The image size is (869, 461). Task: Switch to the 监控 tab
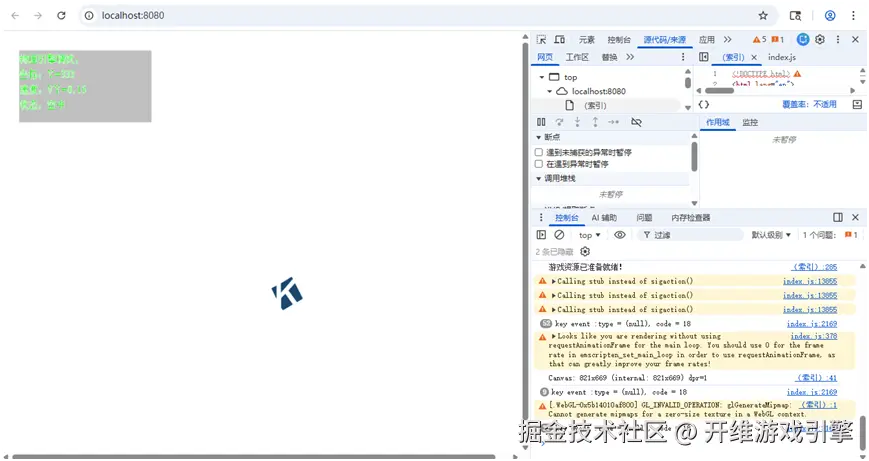coord(750,122)
